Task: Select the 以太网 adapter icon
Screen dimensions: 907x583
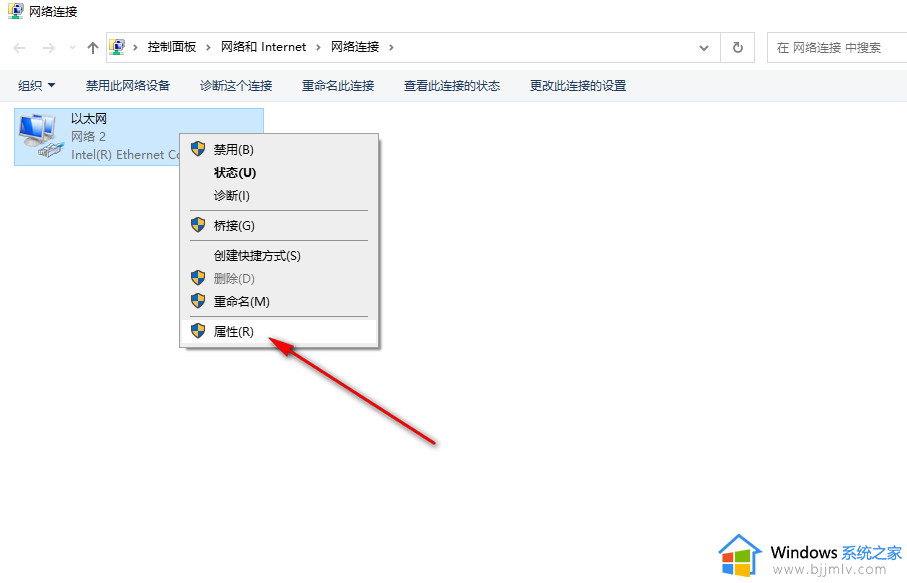Action: click(40, 135)
